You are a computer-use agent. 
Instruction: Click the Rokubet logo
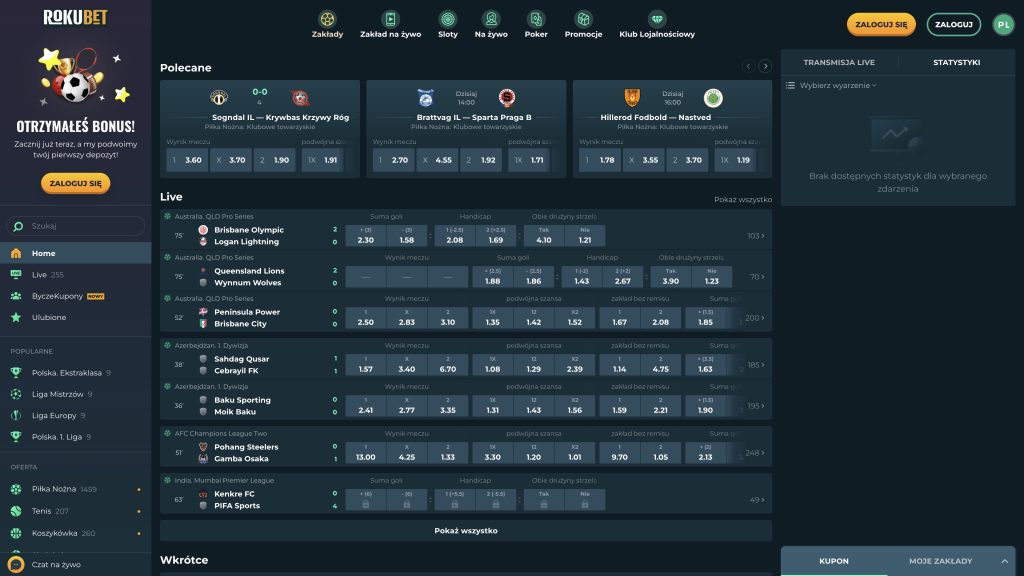point(75,18)
